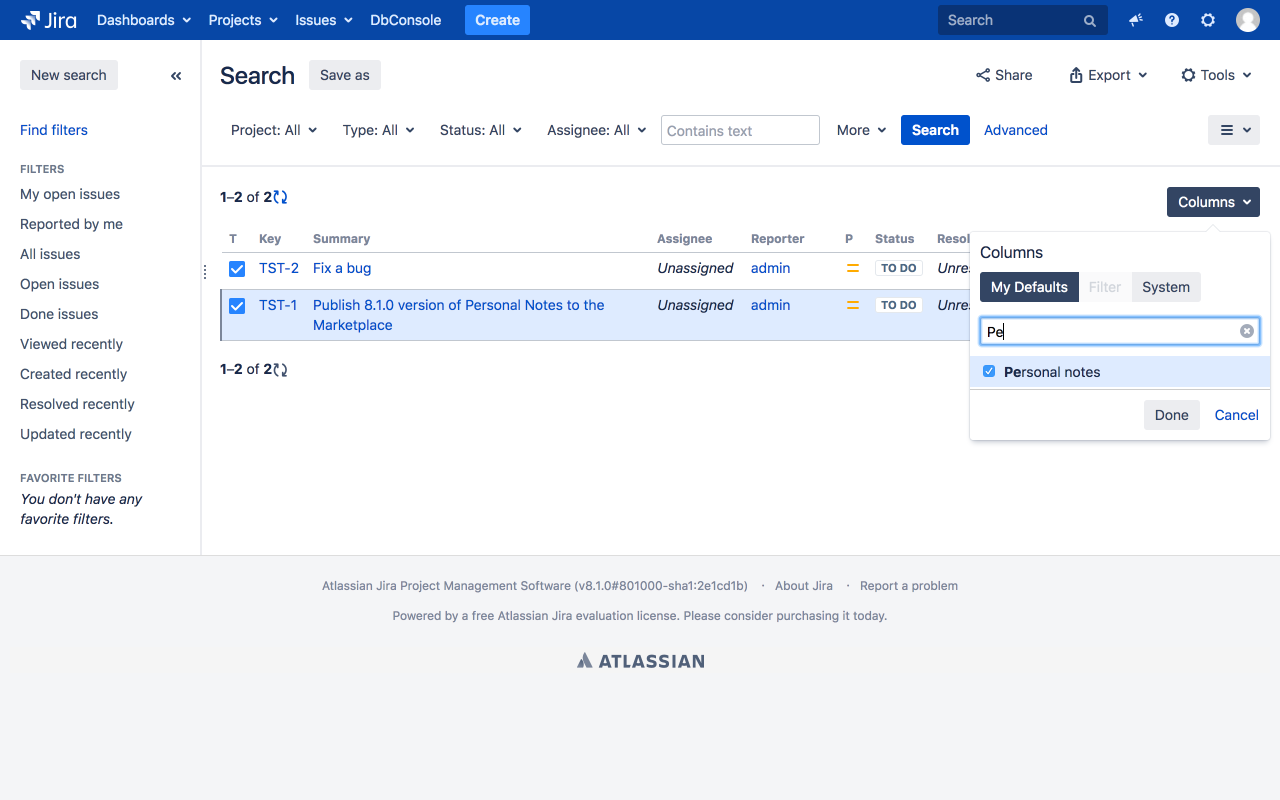
Task: Click priority icon of TST-1
Action: point(853,305)
